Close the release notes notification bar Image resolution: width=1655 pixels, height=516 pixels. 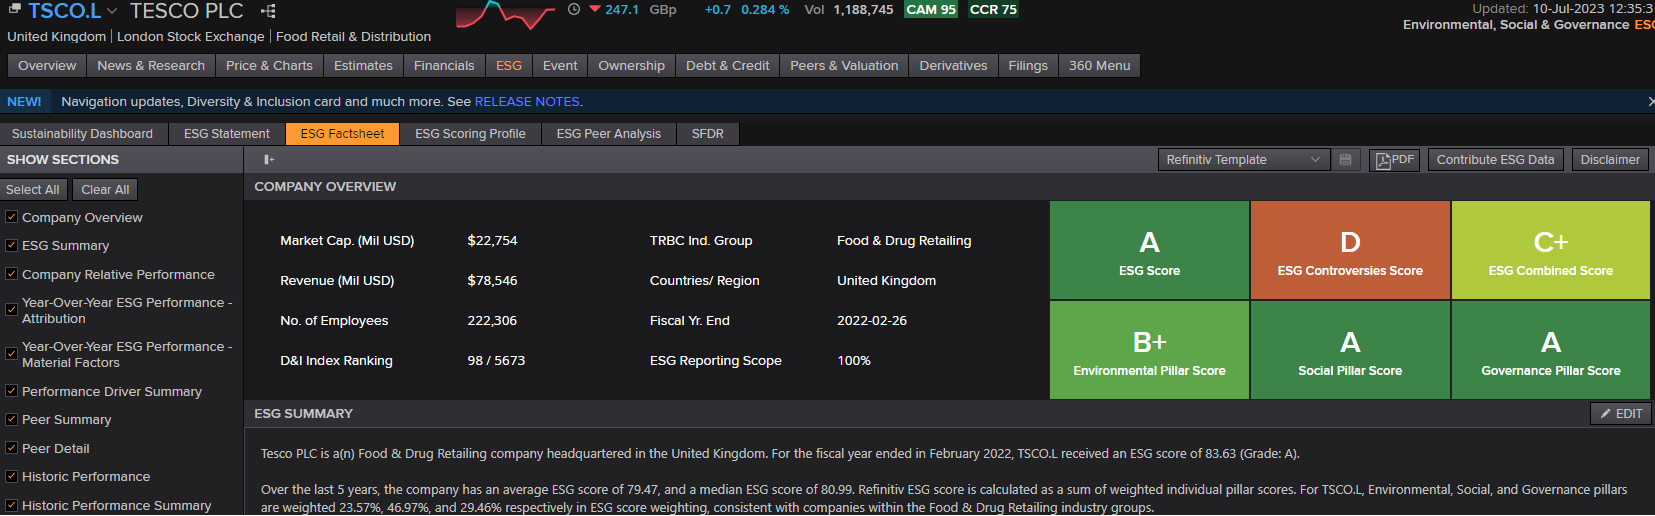1649,102
